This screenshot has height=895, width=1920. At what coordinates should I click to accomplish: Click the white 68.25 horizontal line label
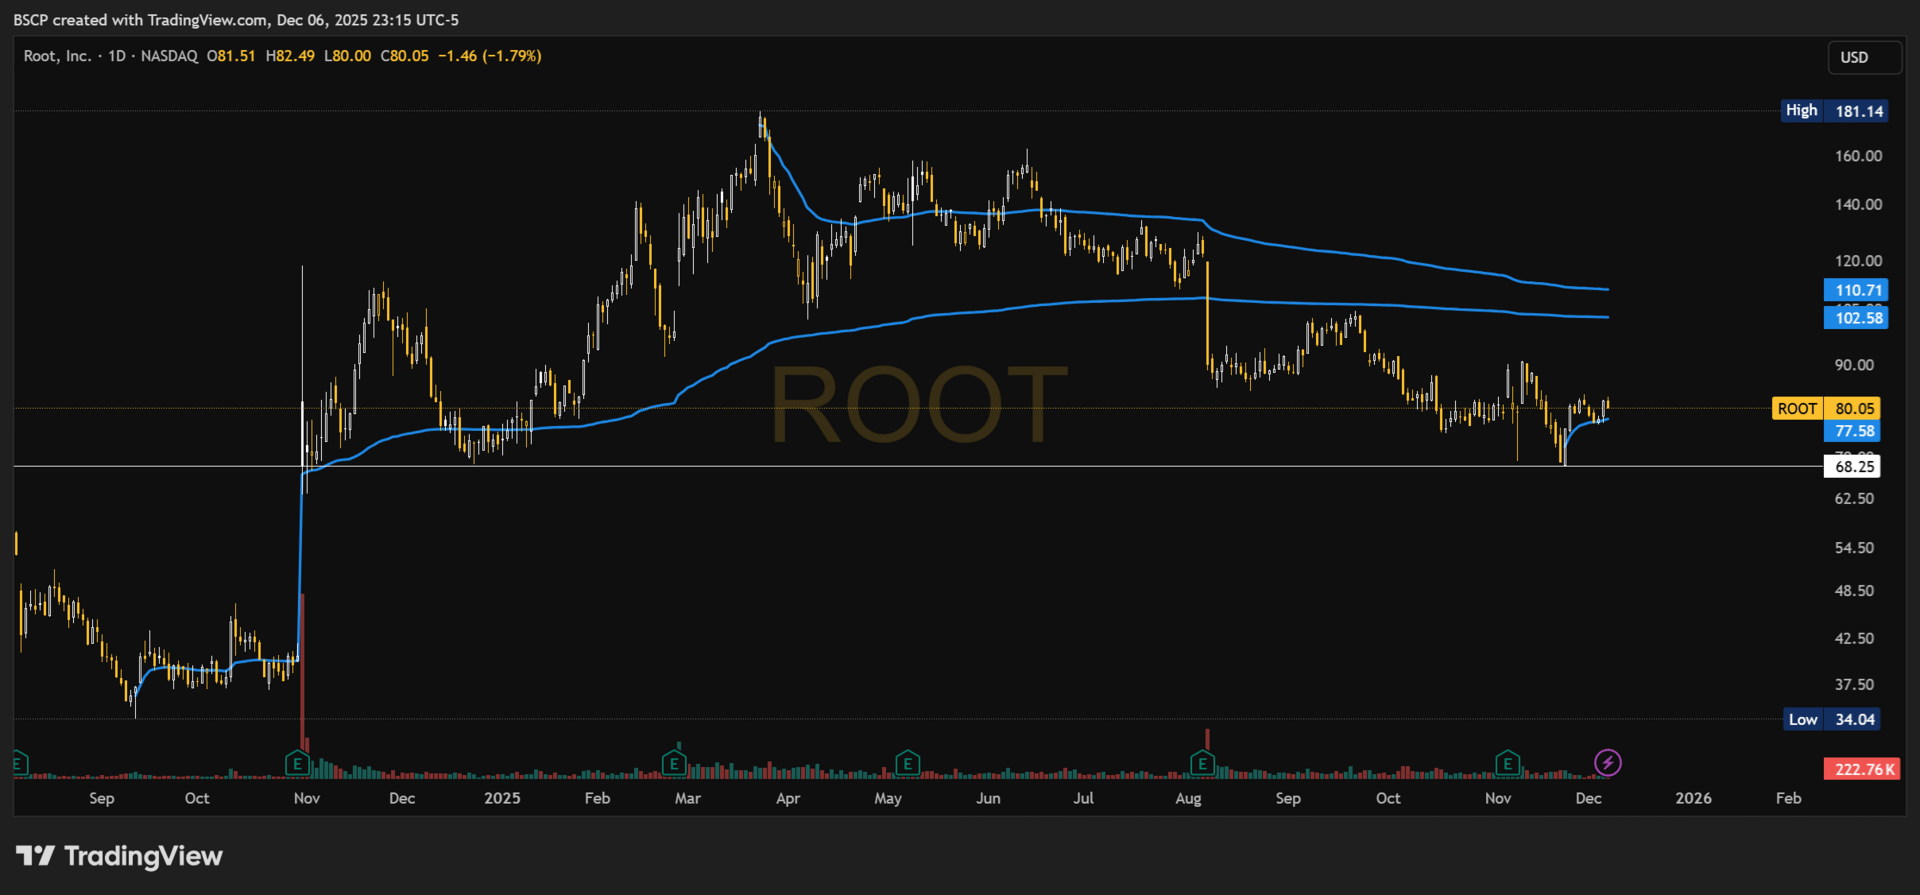(x=1852, y=466)
